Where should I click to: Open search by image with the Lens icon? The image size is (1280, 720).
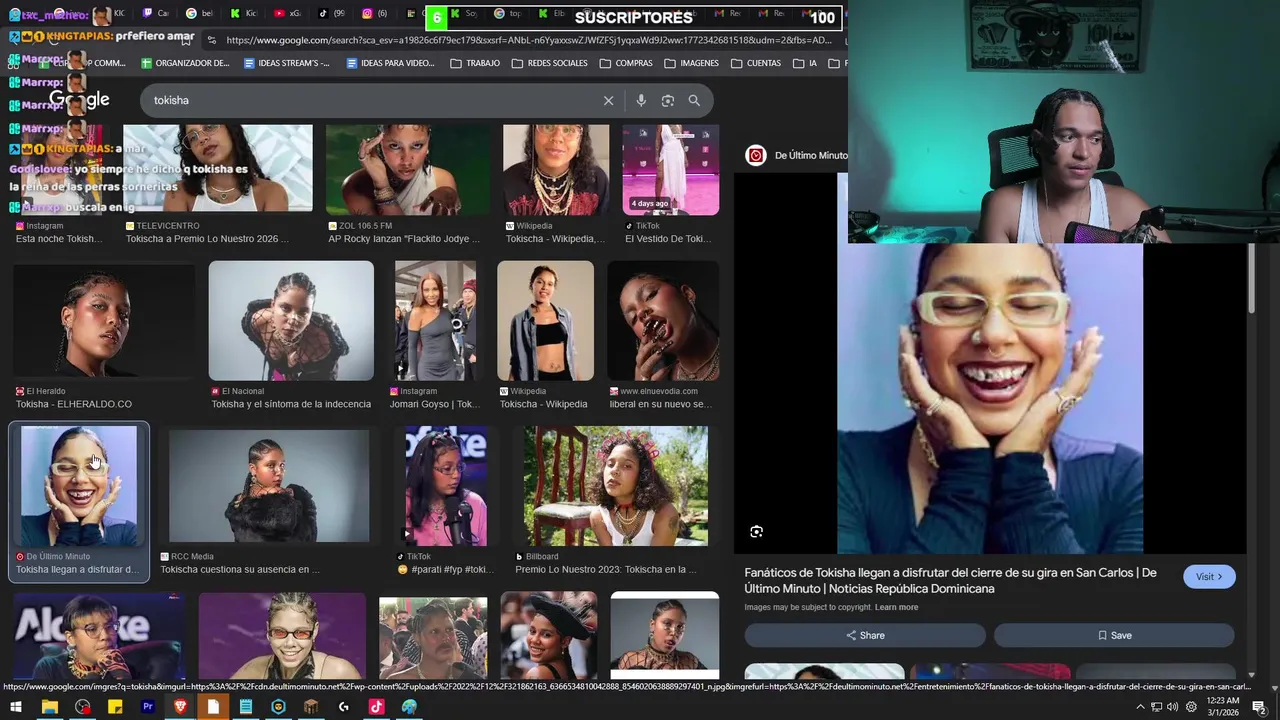point(668,100)
